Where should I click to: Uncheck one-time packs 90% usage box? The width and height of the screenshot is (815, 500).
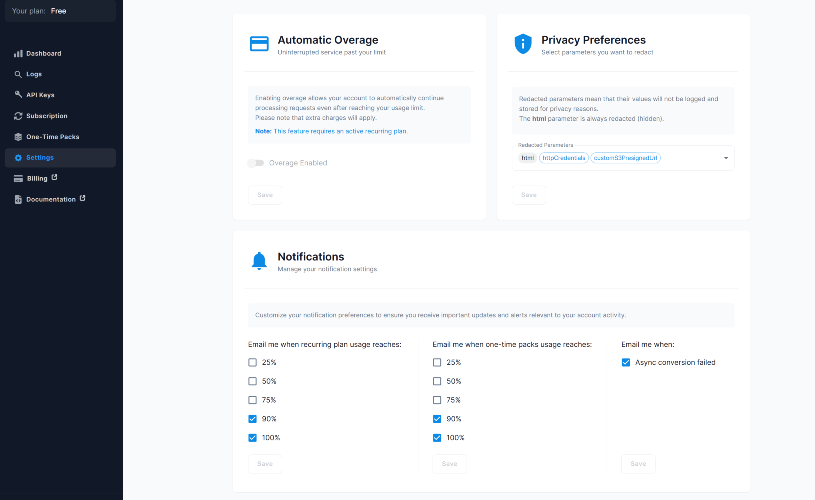pyautogui.click(x=437, y=419)
